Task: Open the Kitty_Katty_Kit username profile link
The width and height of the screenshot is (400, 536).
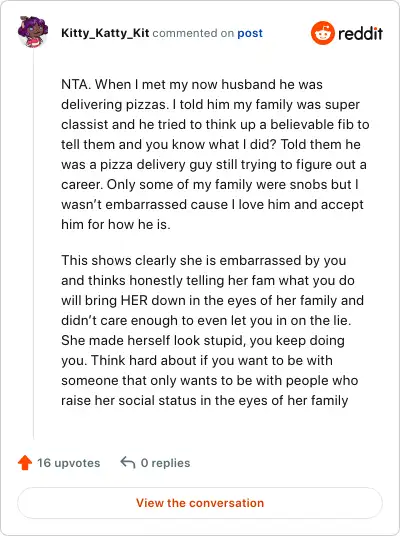Action: (x=105, y=33)
